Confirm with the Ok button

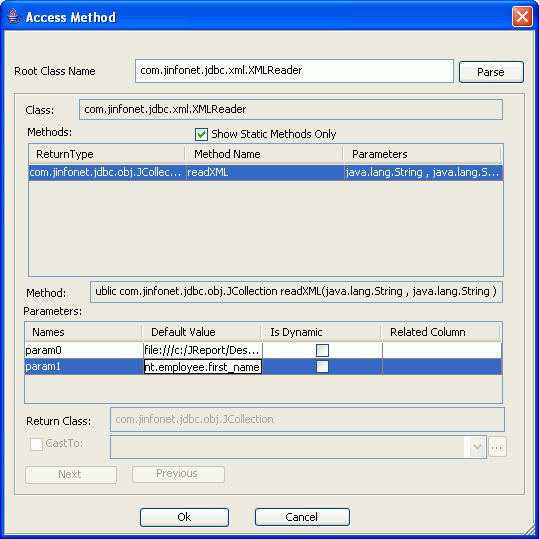pyautogui.click(x=184, y=517)
